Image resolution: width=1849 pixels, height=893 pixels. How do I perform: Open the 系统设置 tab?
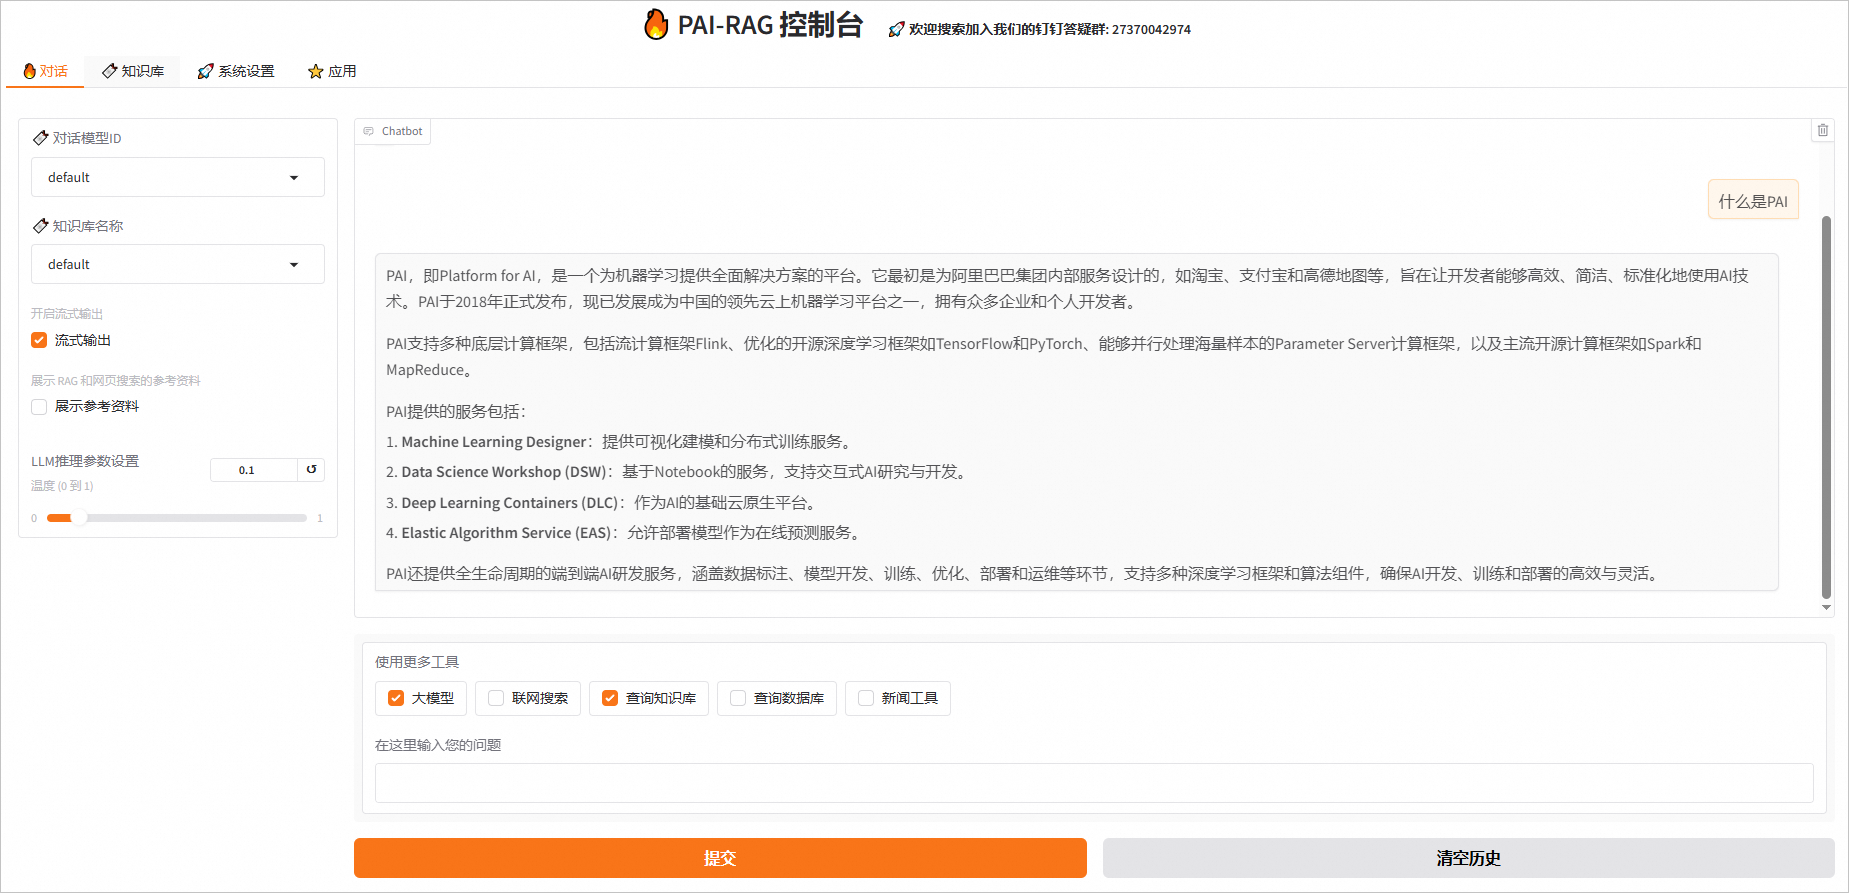(236, 71)
